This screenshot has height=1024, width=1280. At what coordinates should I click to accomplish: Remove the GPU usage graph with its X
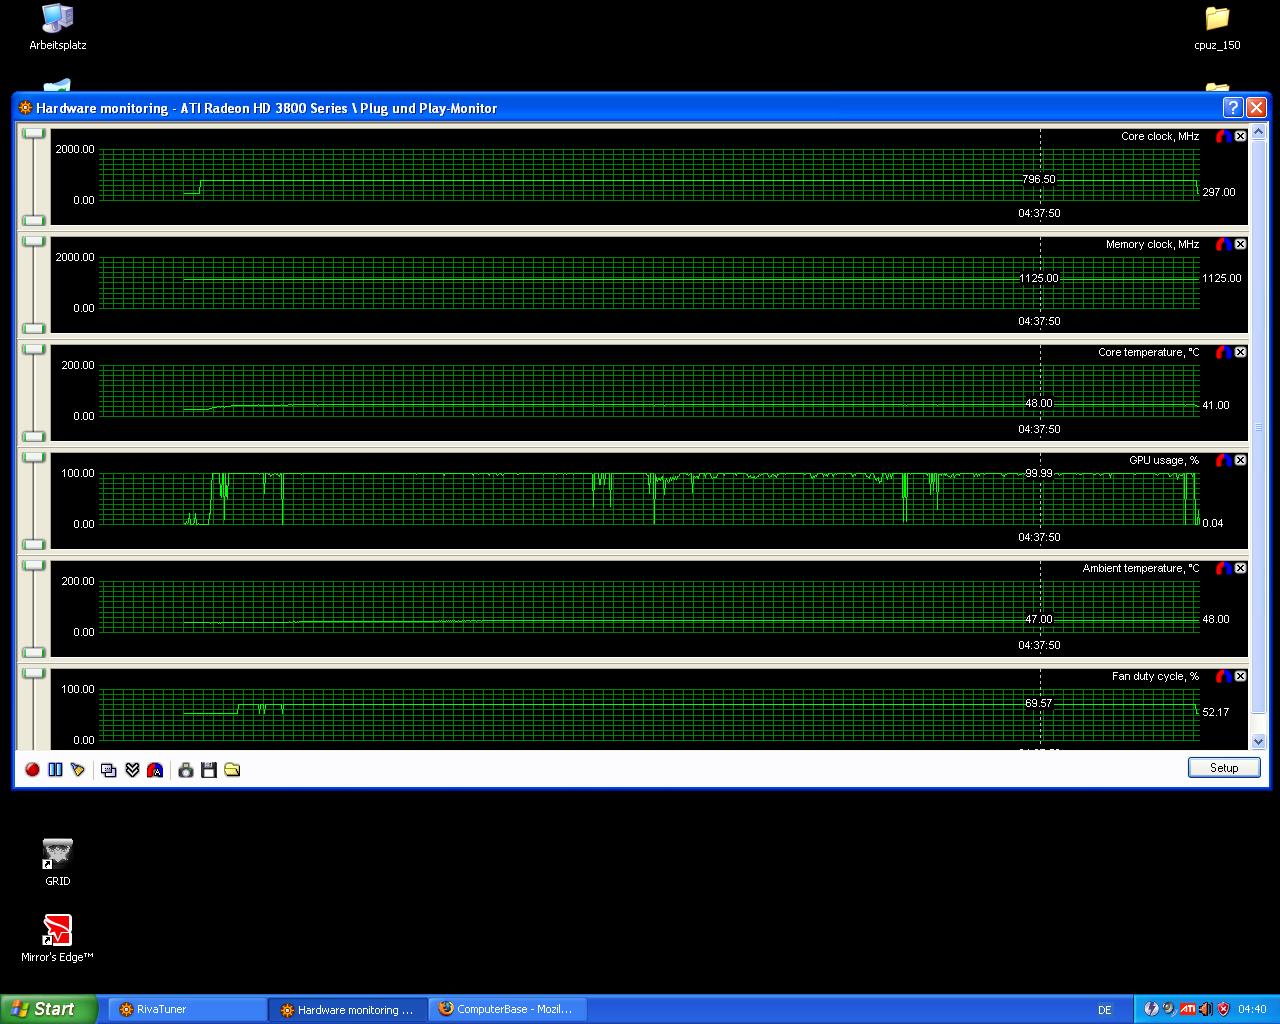(x=1240, y=460)
